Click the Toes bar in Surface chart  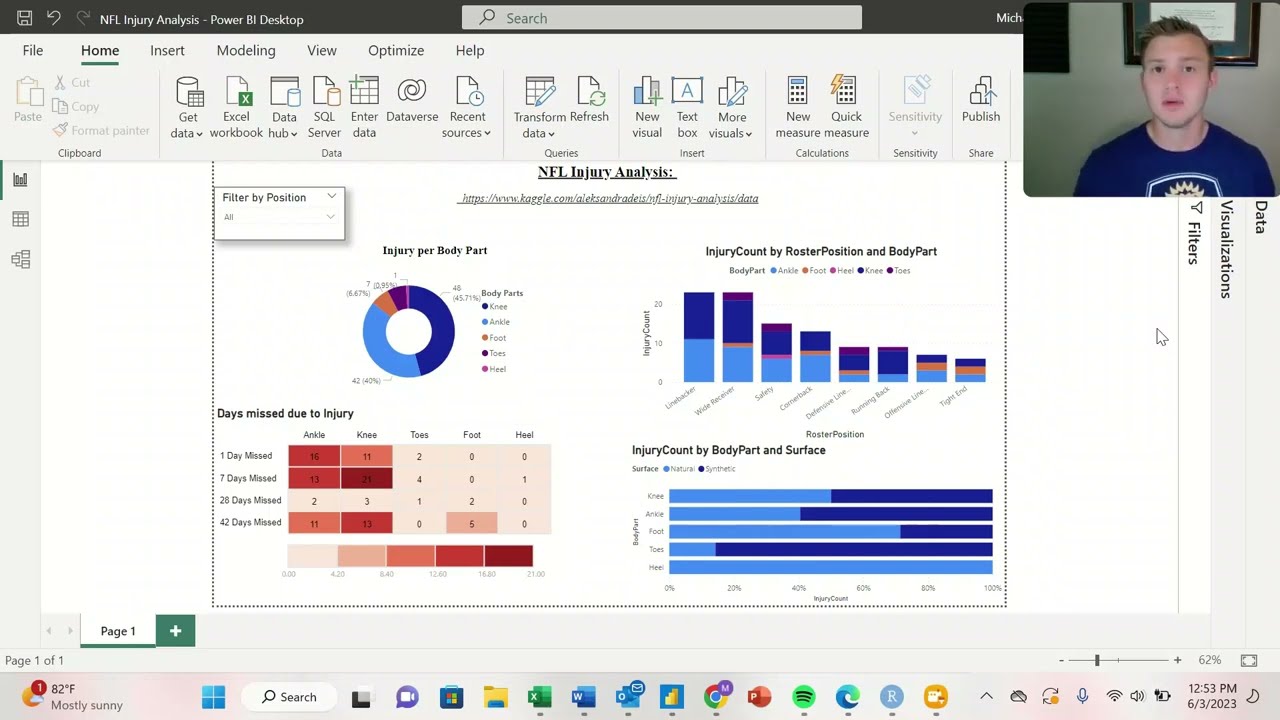tap(830, 549)
